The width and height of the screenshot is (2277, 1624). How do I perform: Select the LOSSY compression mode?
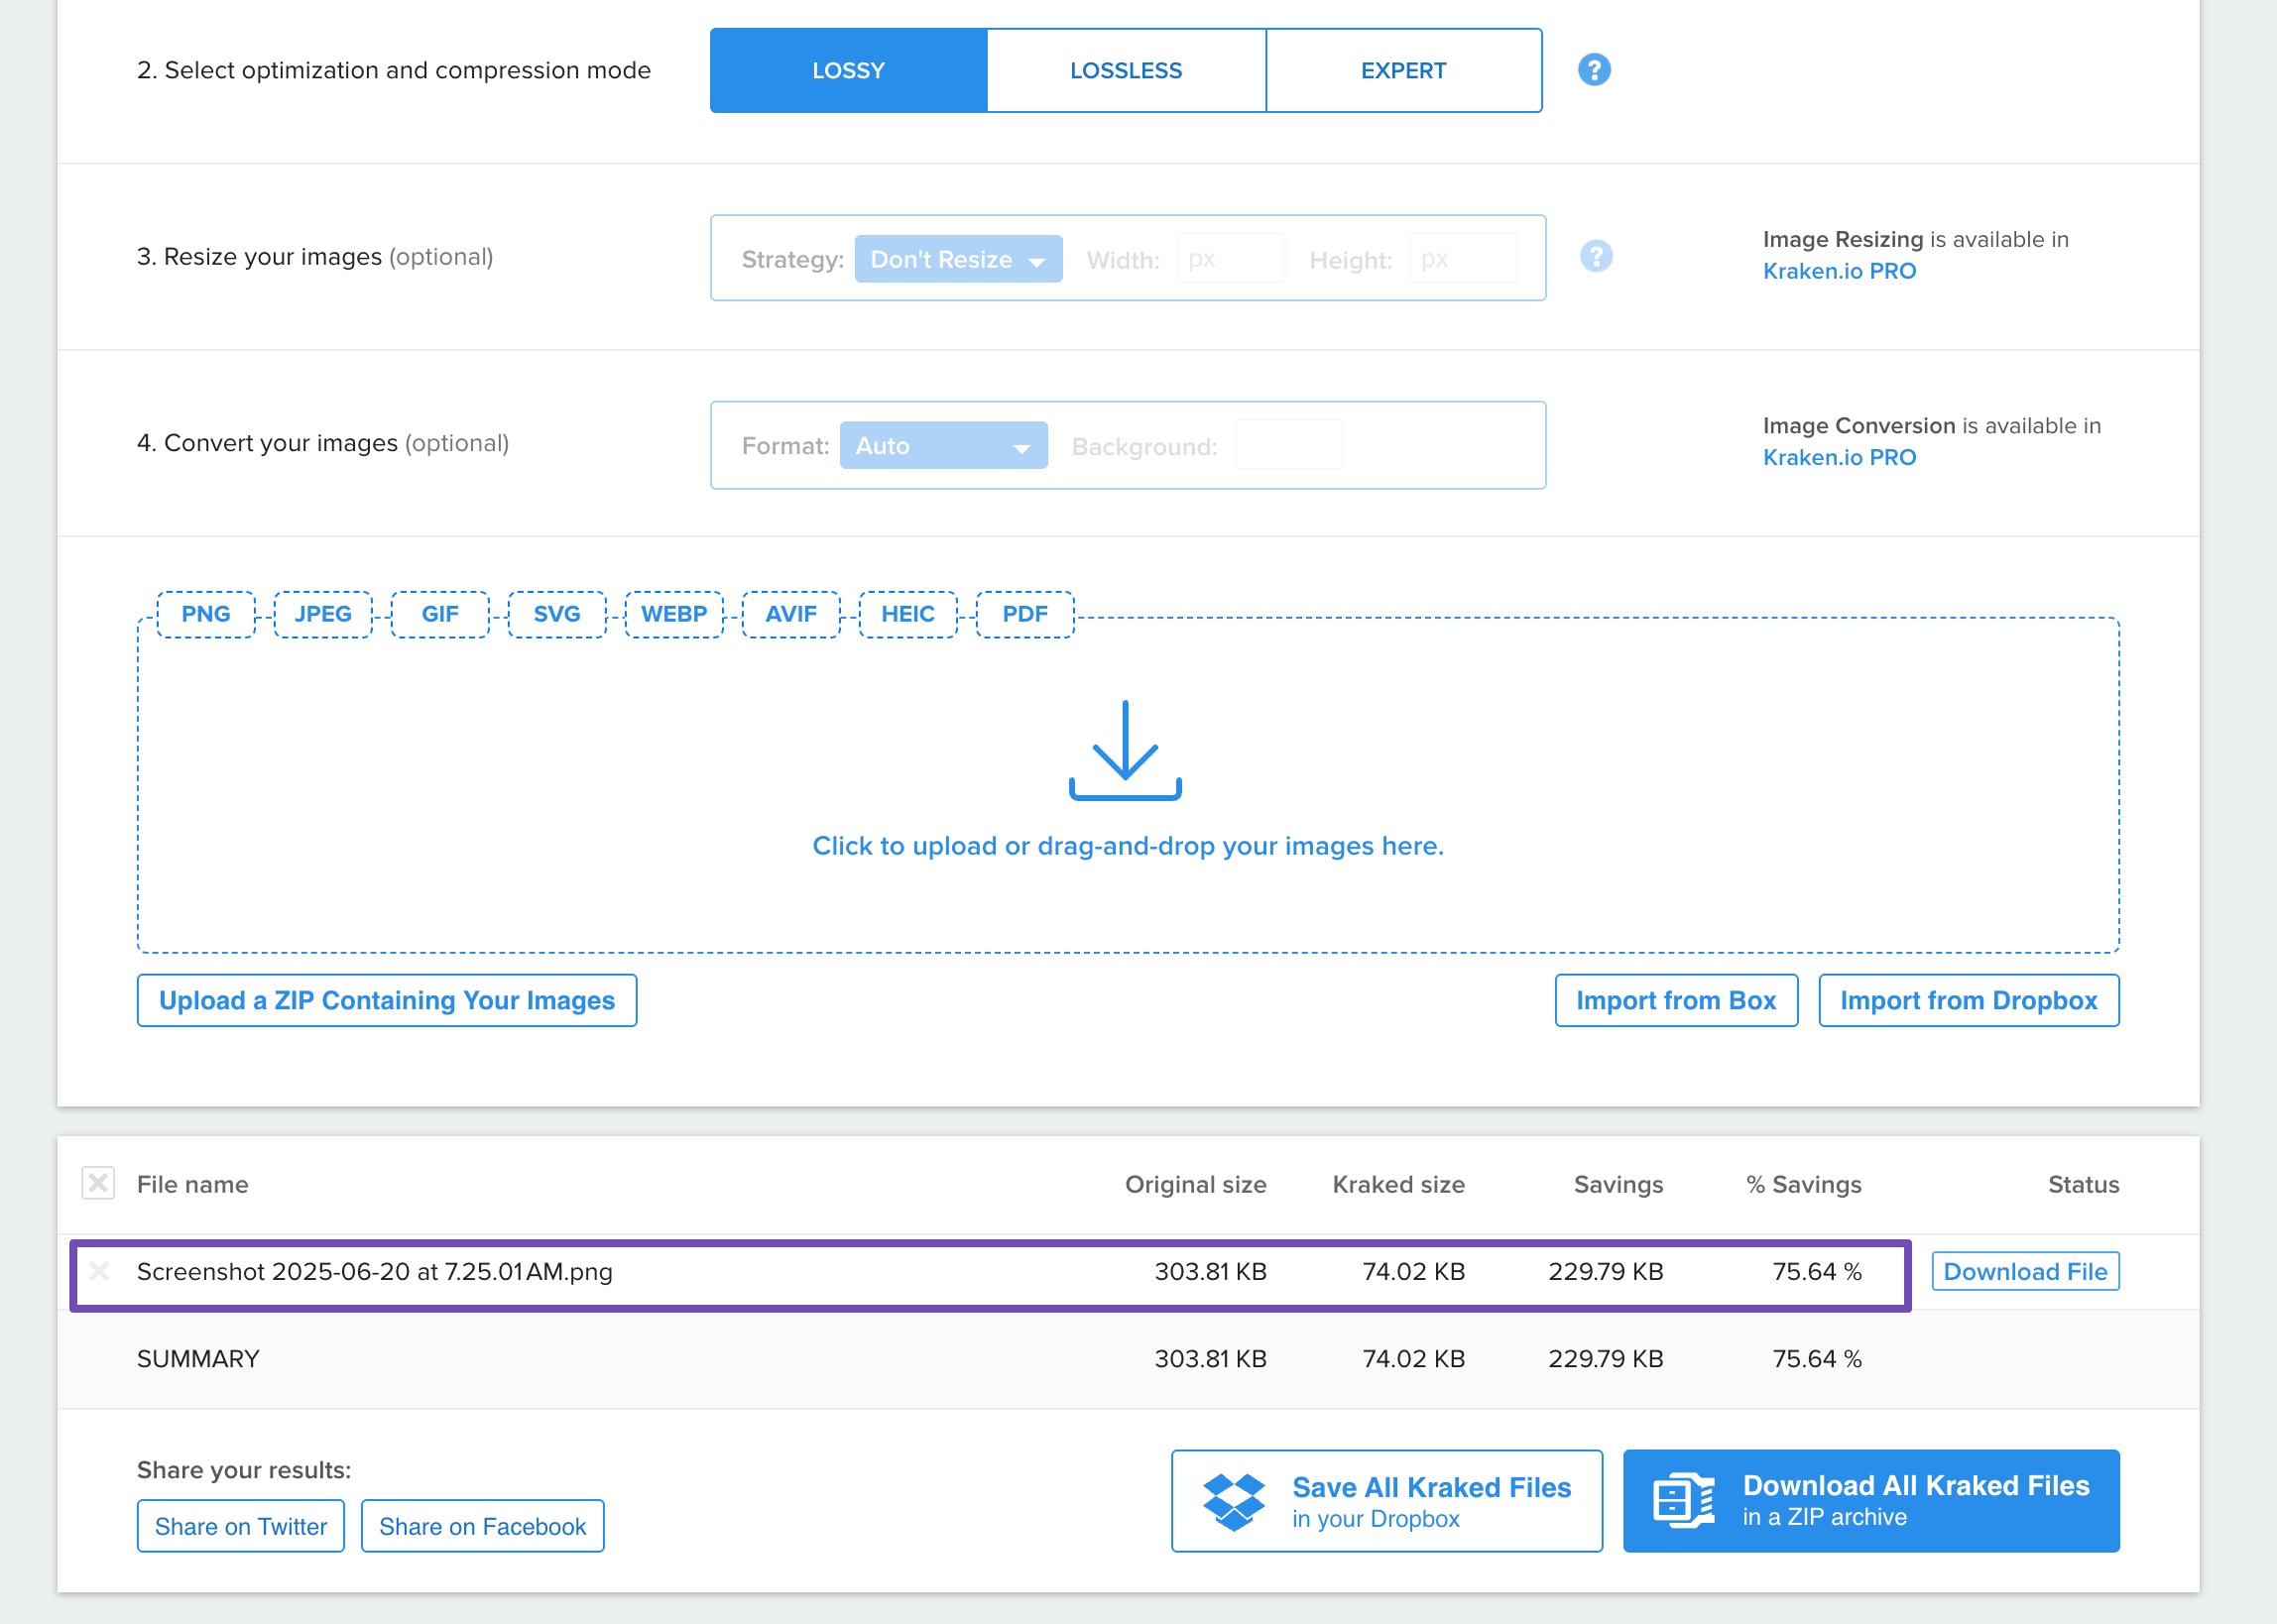point(848,71)
